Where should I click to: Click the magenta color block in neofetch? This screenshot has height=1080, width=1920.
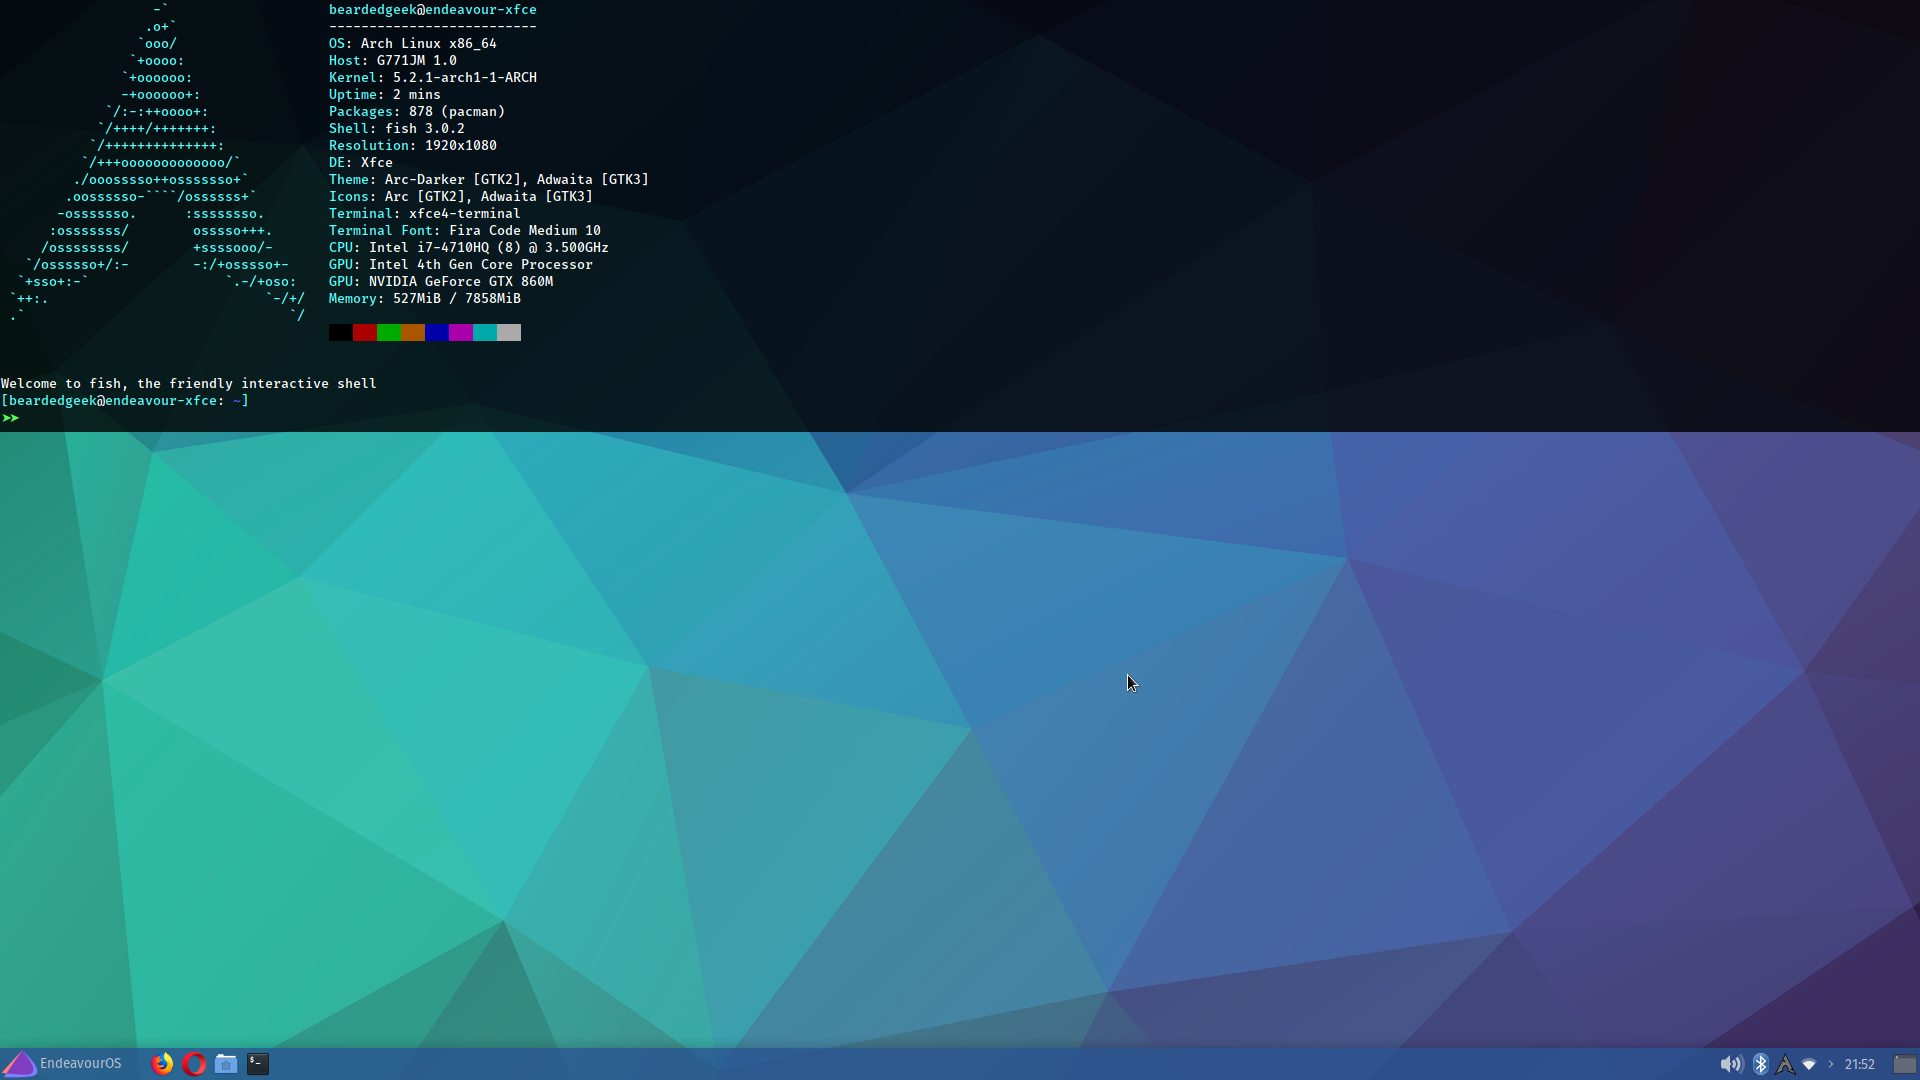click(461, 332)
